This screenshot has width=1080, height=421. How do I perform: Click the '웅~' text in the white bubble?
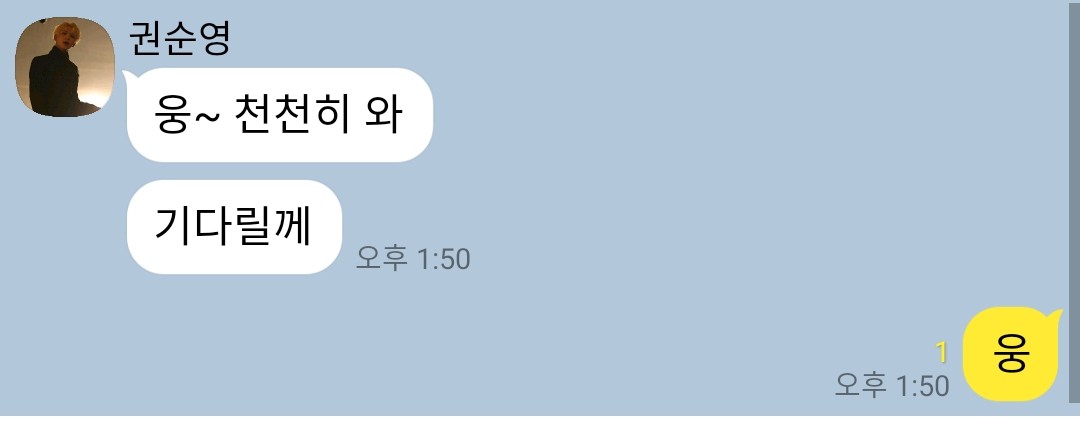tap(187, 116)
